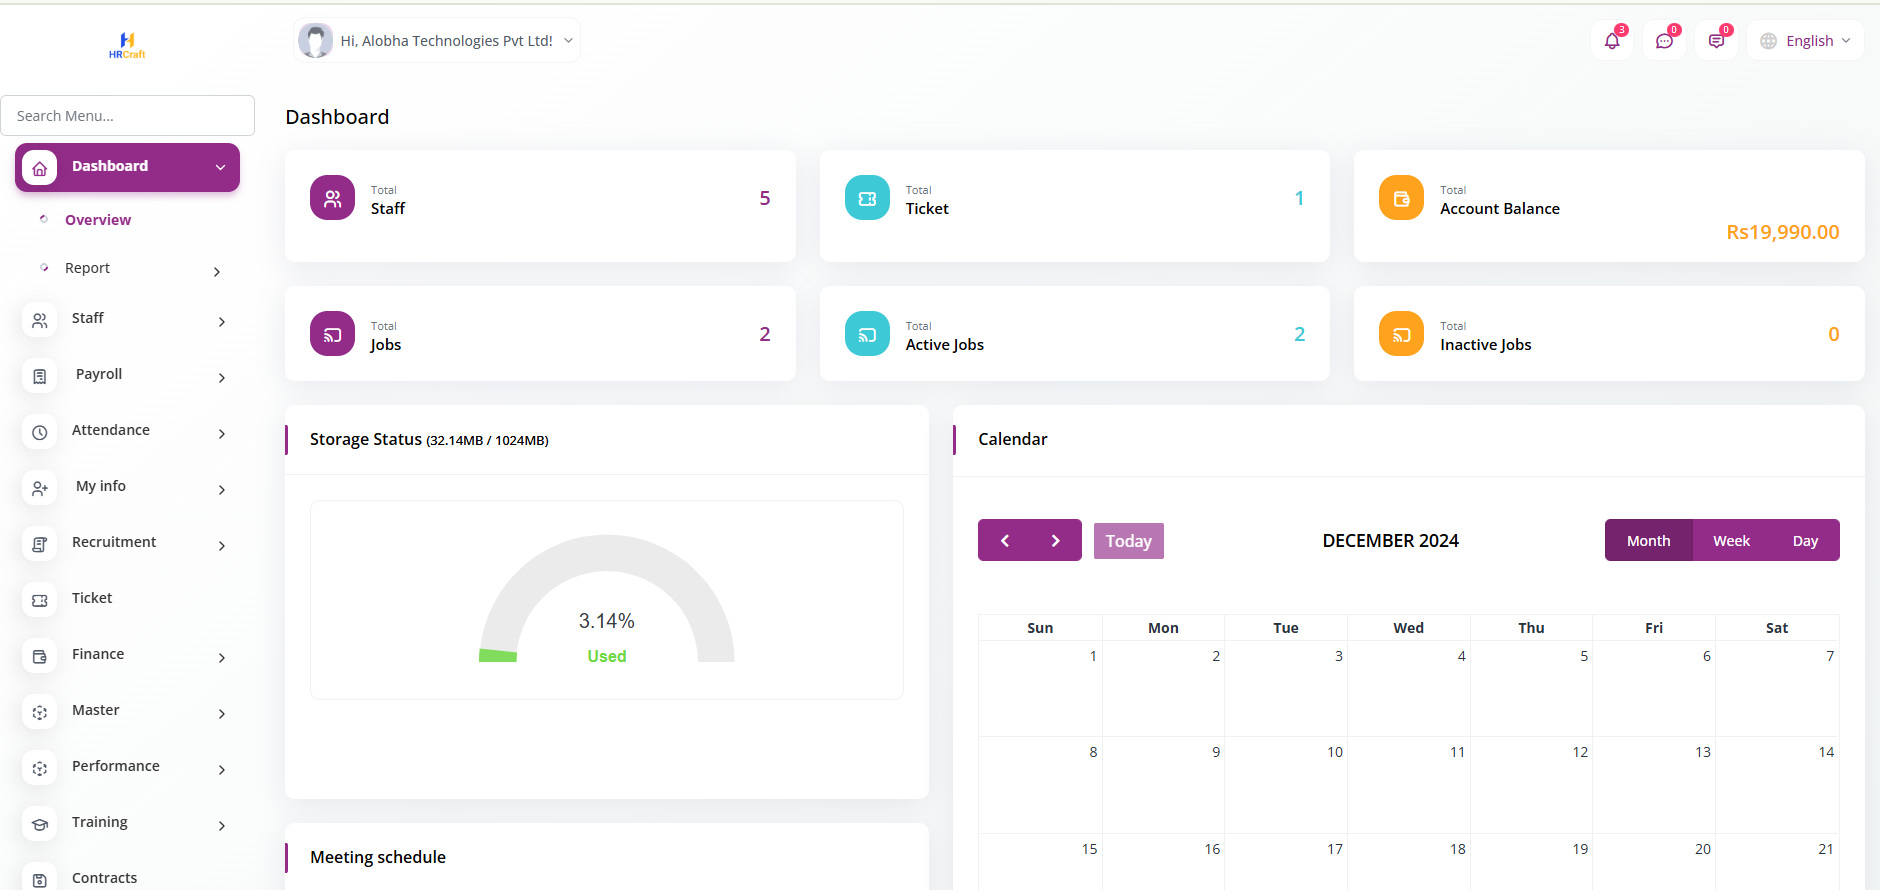The height and width of the screenshot is (890, 1880).
Task: Open the Ticket sidebar menu item
Action: (x=92, y=598)
